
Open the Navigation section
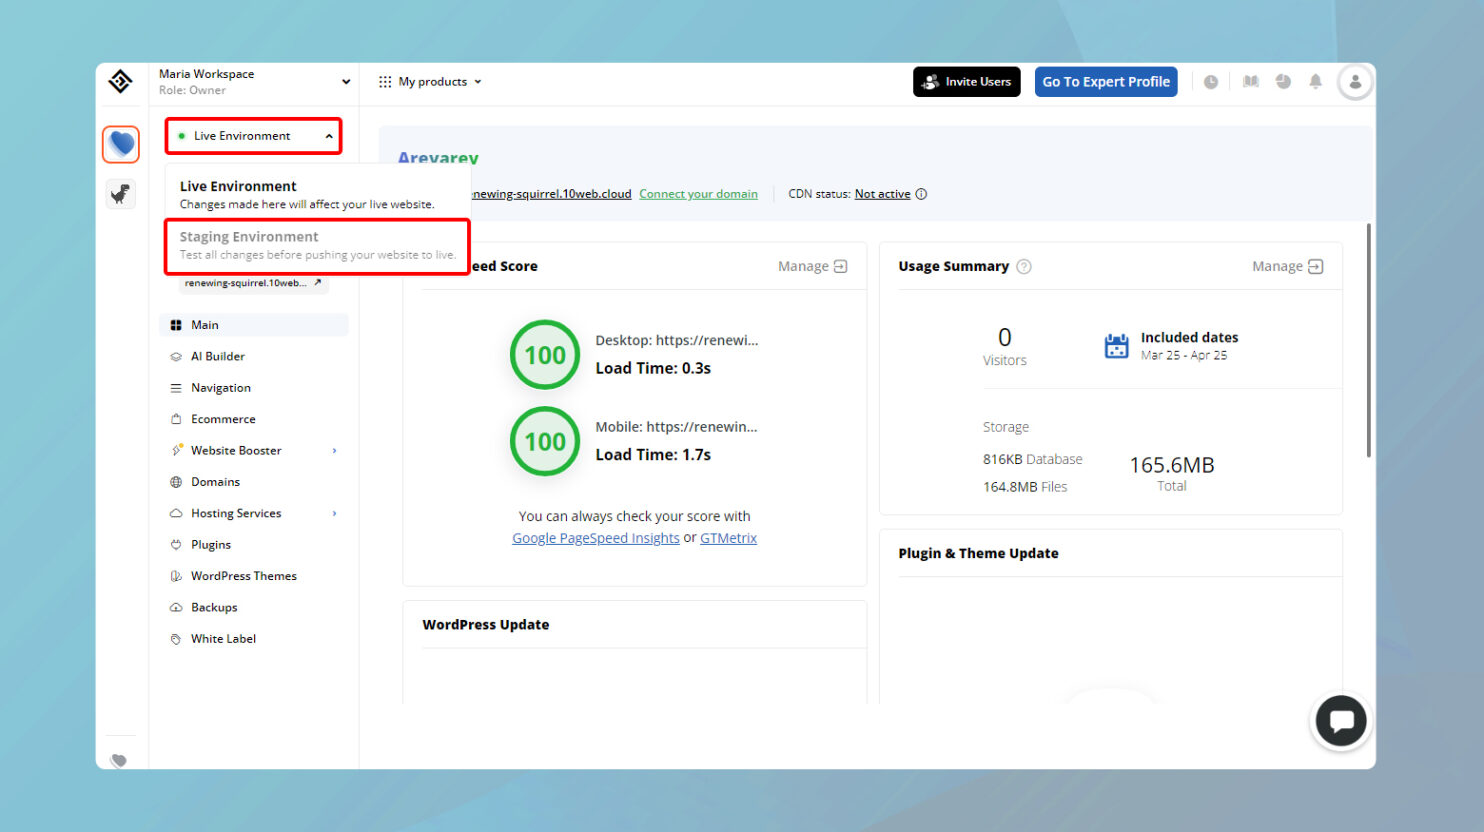tap(220, 387)
